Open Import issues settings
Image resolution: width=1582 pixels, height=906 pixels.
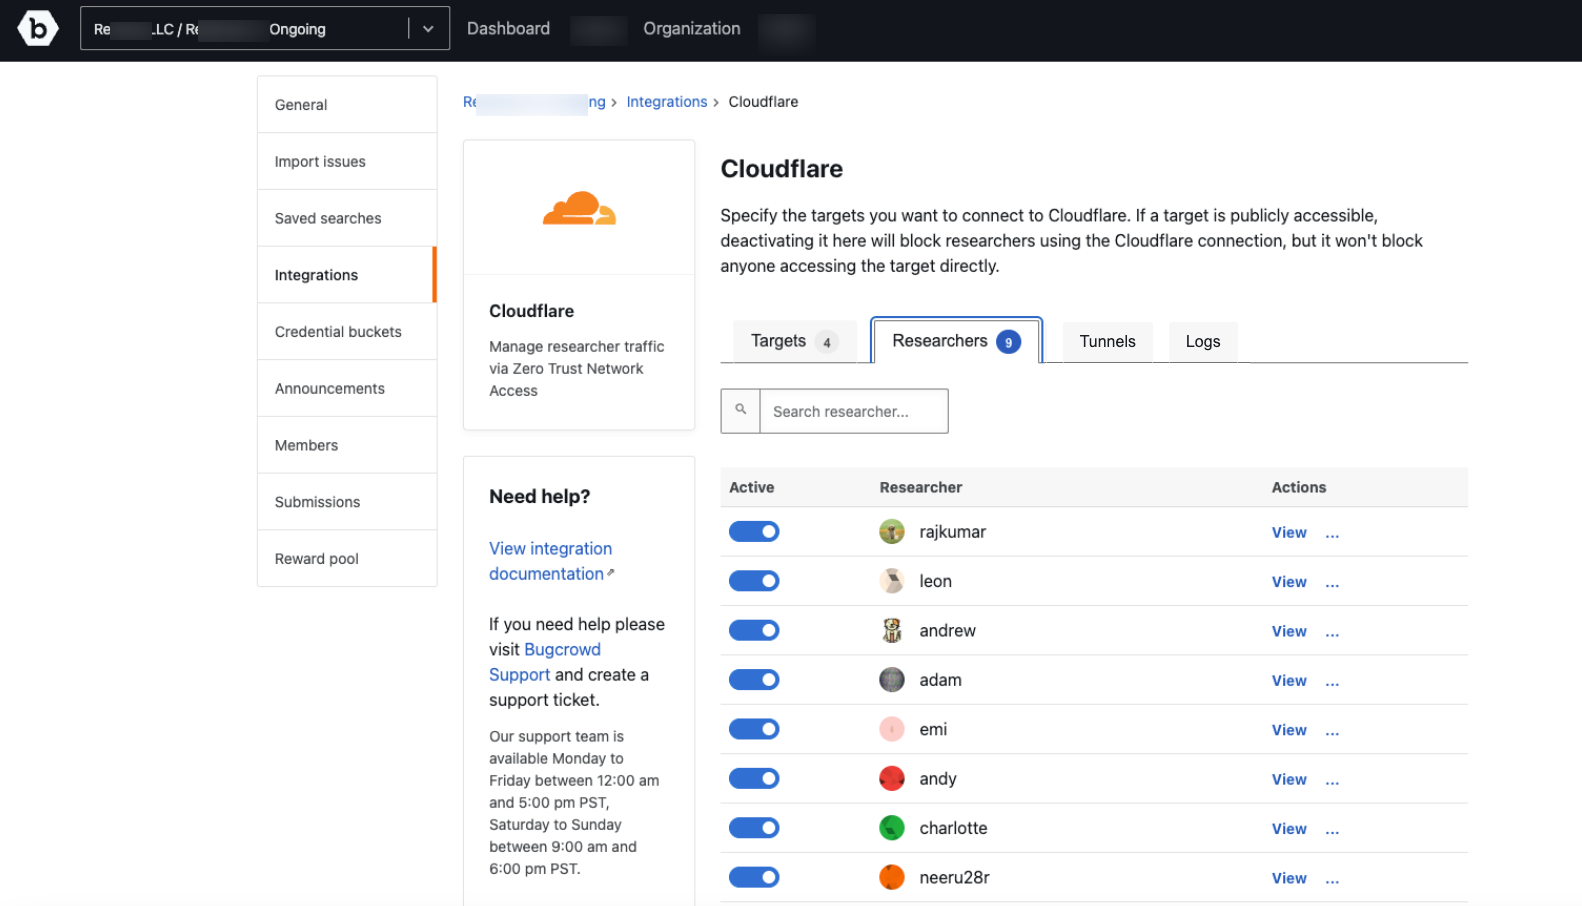[347, 162]
